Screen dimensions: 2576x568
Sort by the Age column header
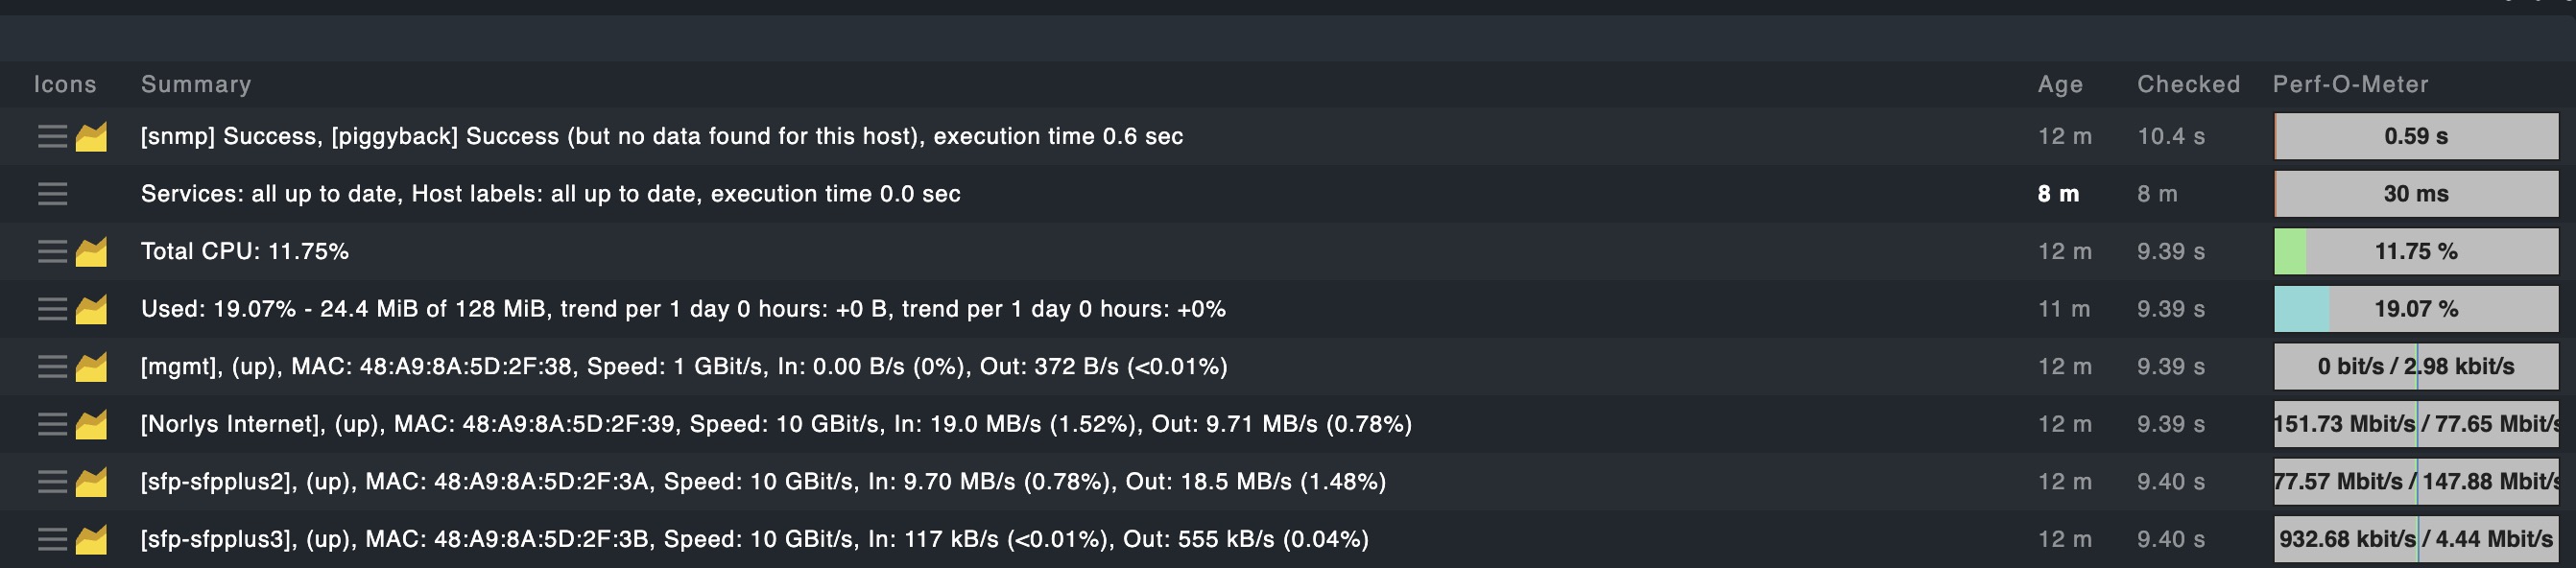(x=2060, y=84)
